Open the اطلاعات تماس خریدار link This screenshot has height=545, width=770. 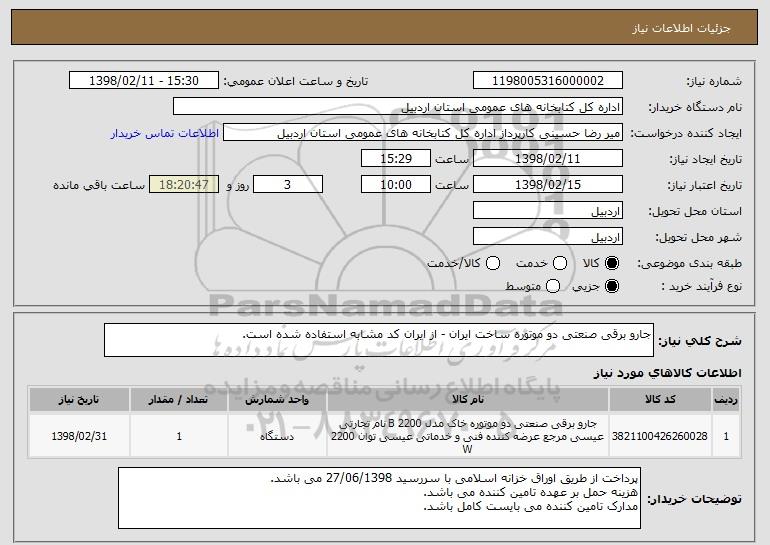[165, 133]
